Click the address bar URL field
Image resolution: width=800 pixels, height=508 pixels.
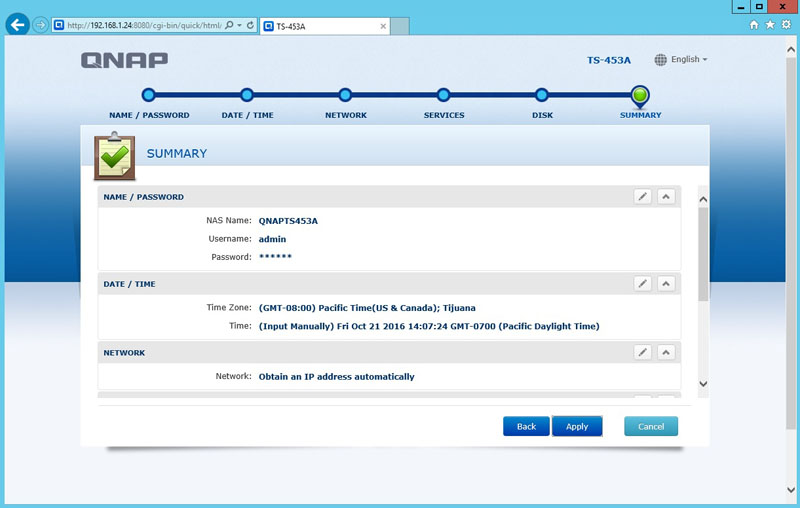point(144,25)
